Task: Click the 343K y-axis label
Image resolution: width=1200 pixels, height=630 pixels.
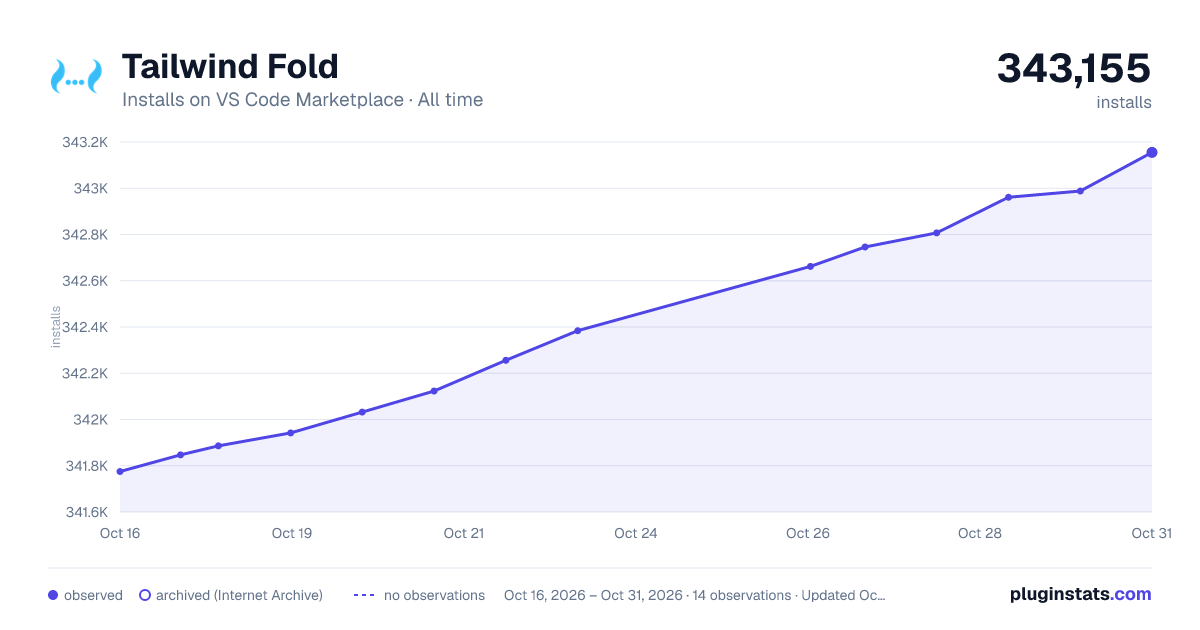Action: tap(91, 188)
